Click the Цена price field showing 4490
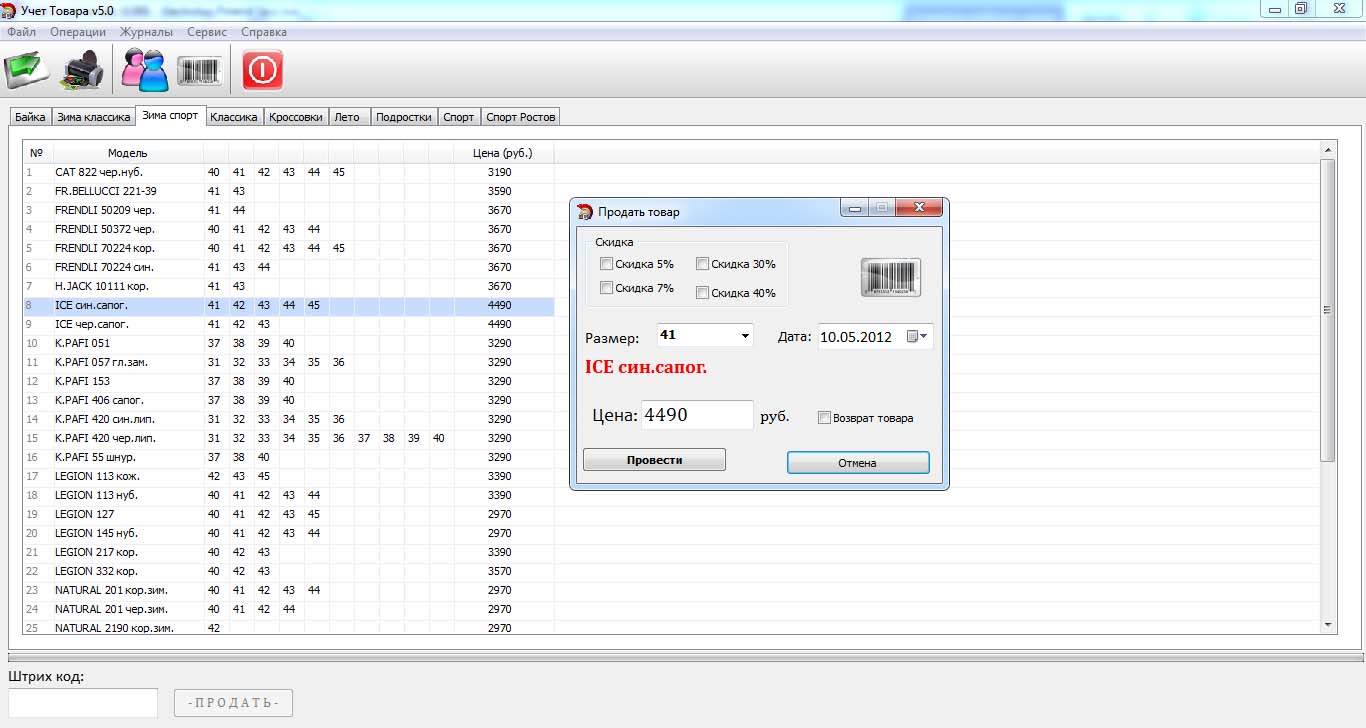Image resolution: width=1366 pixels, height=728 pixels. tap(697, 415)
